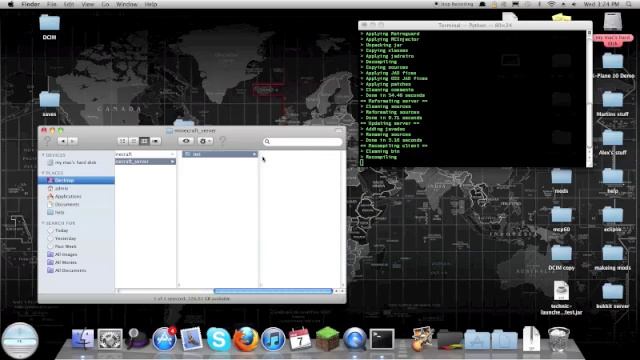Expand arrow beside minecraft_server row
The height and width of the screenshot is (360, 640).
point(173,162)
